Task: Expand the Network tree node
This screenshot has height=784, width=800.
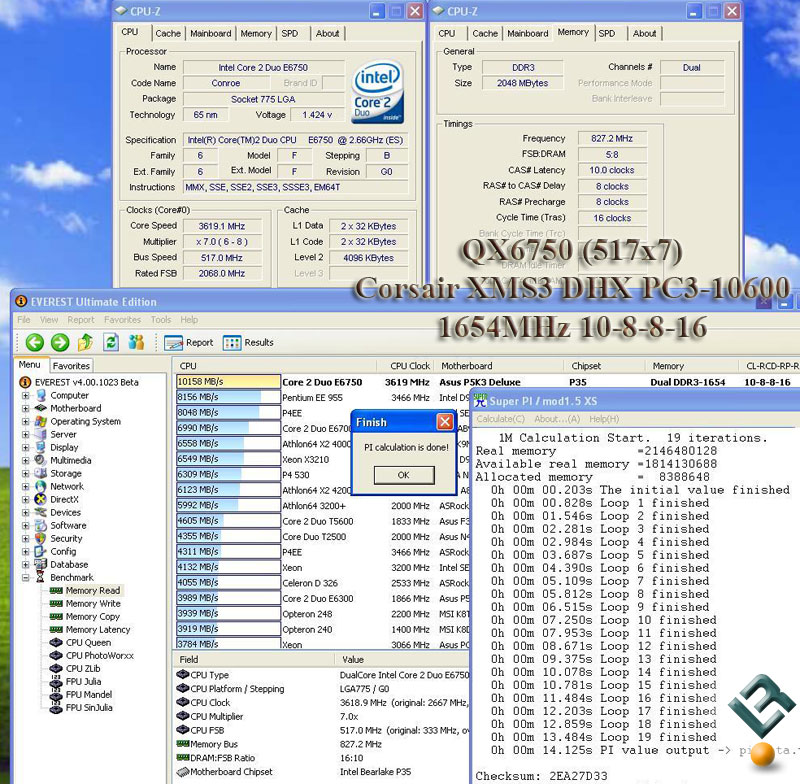Action: (x=26, y=486)
